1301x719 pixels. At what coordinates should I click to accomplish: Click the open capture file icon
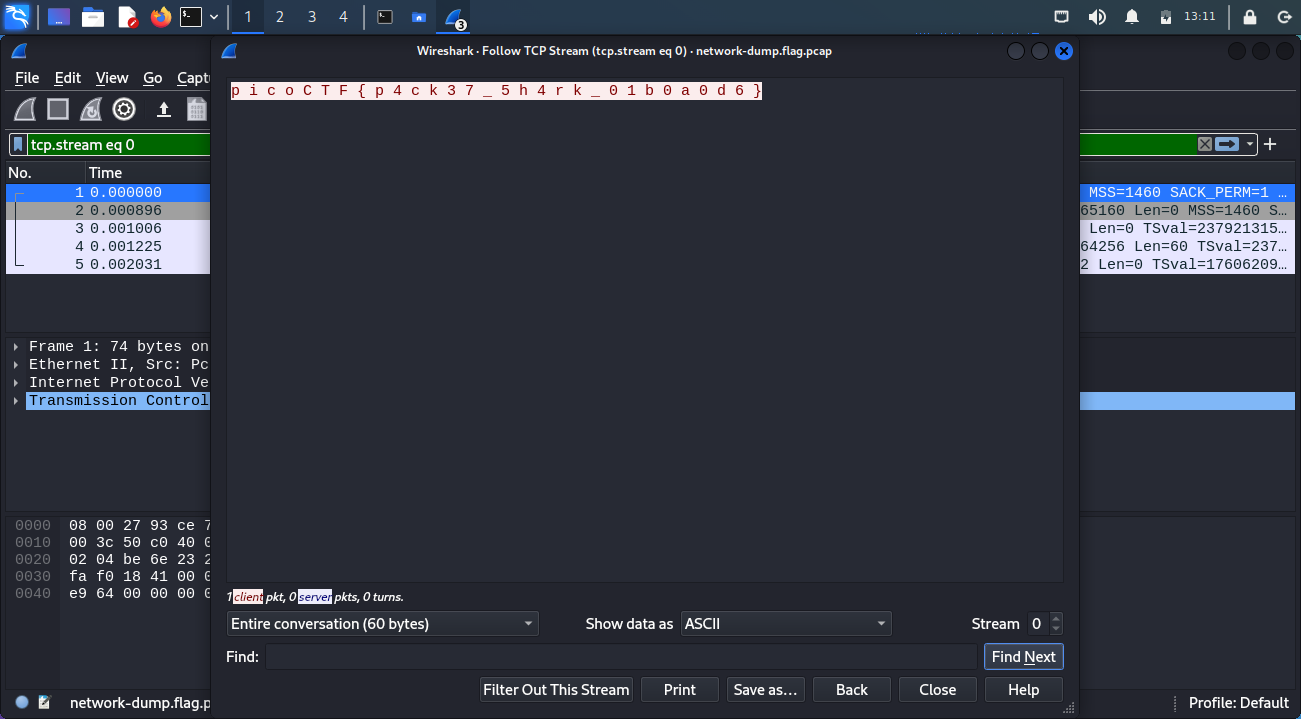tap(164, 109)
